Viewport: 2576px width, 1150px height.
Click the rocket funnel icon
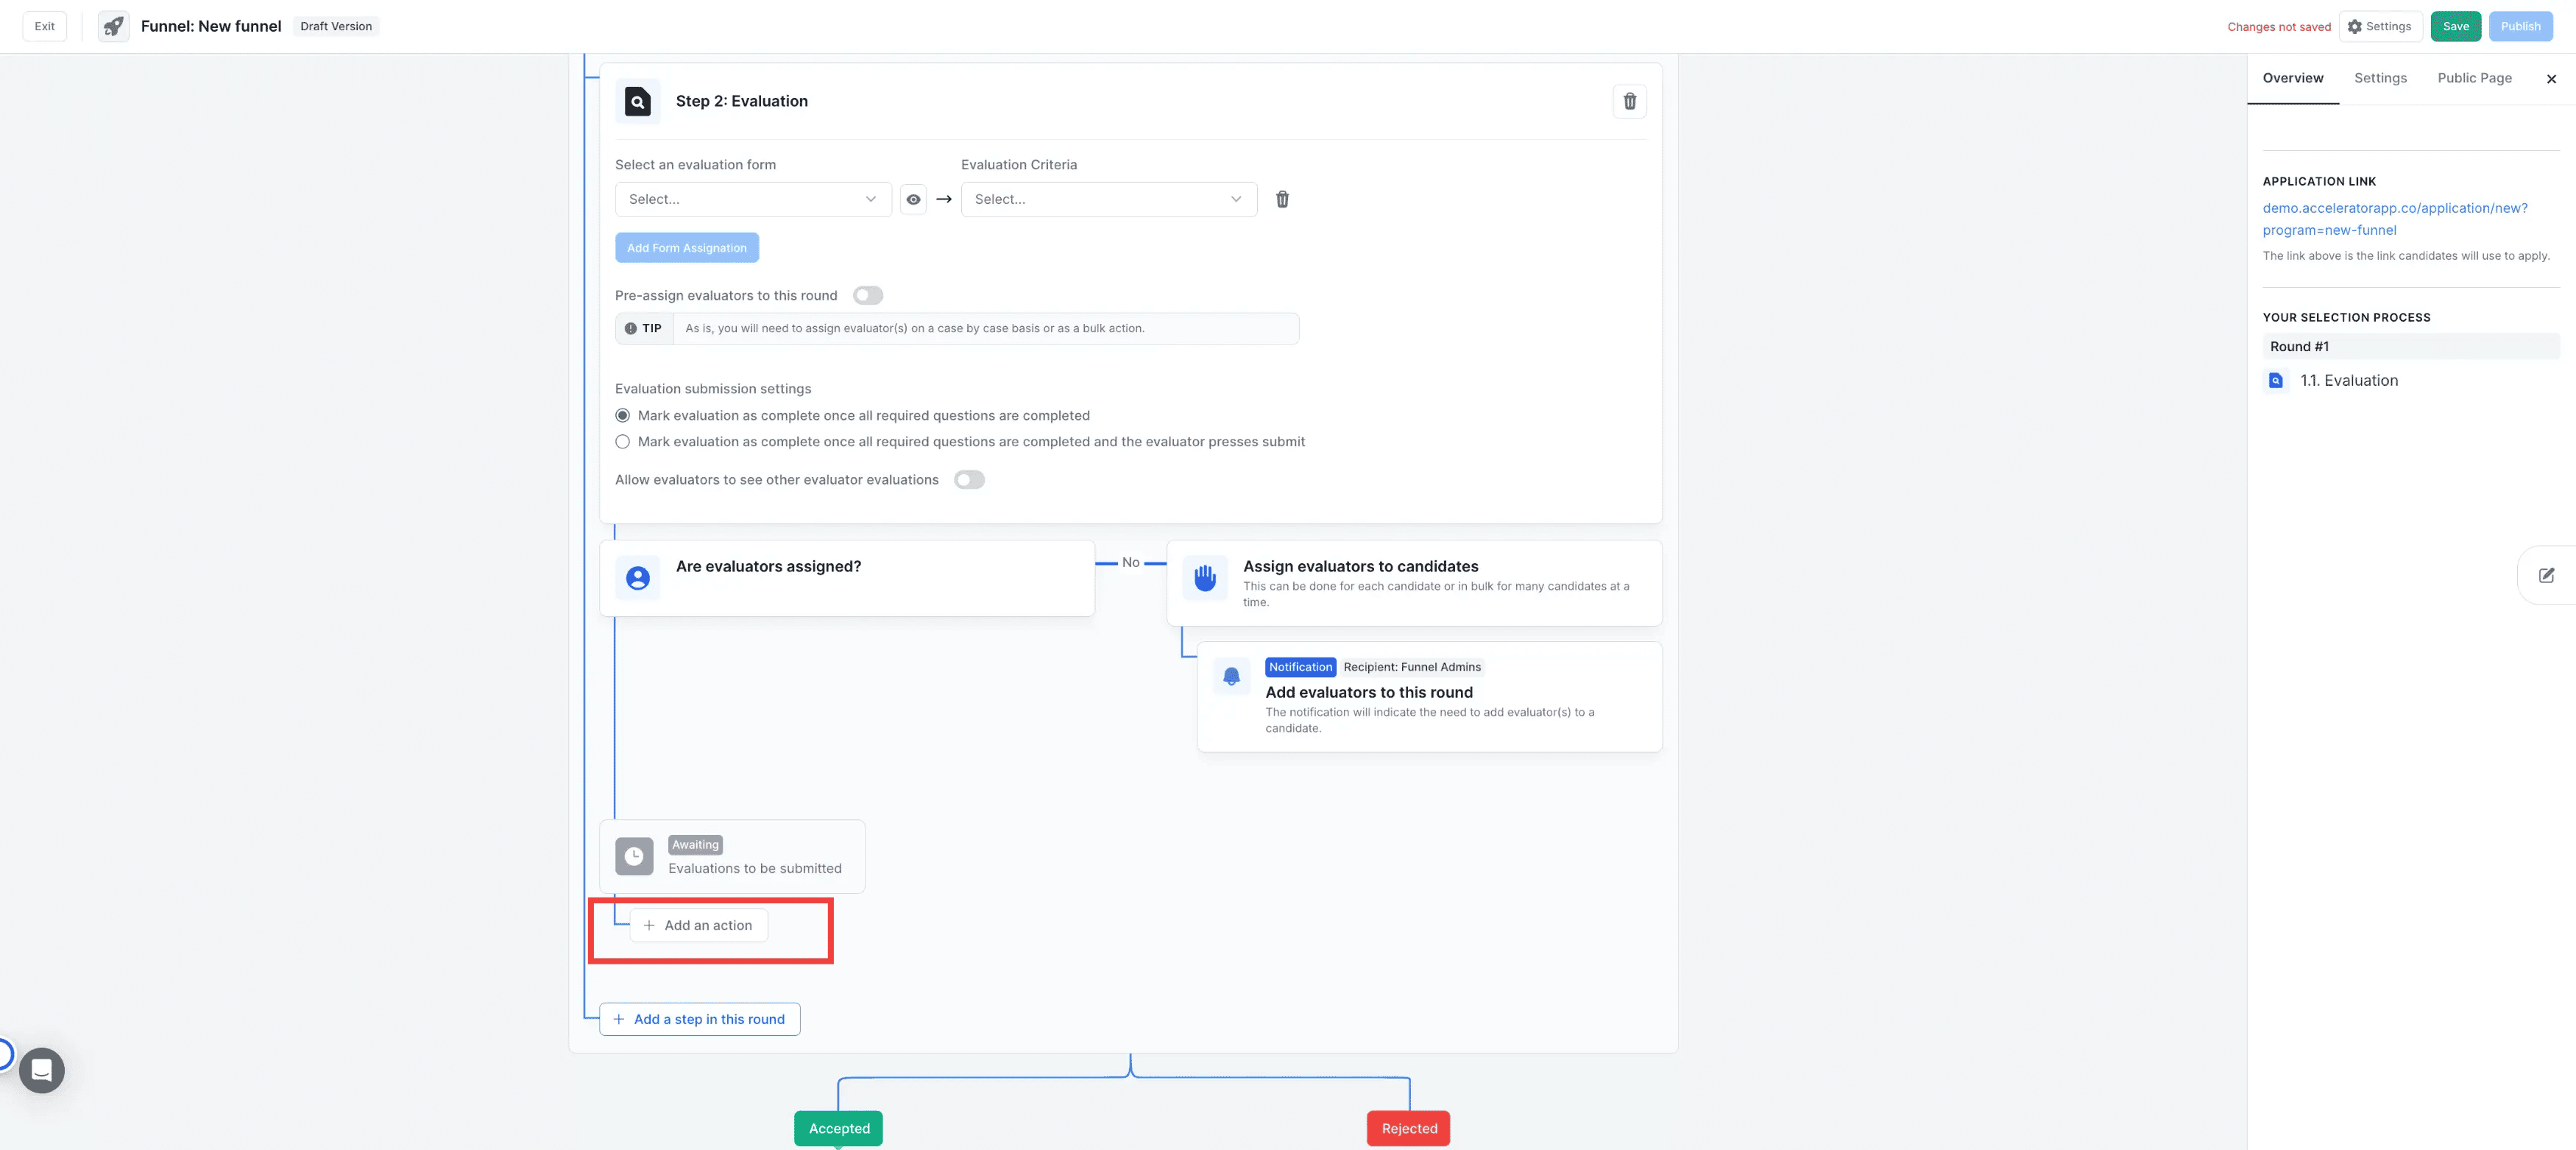[114, 26]
